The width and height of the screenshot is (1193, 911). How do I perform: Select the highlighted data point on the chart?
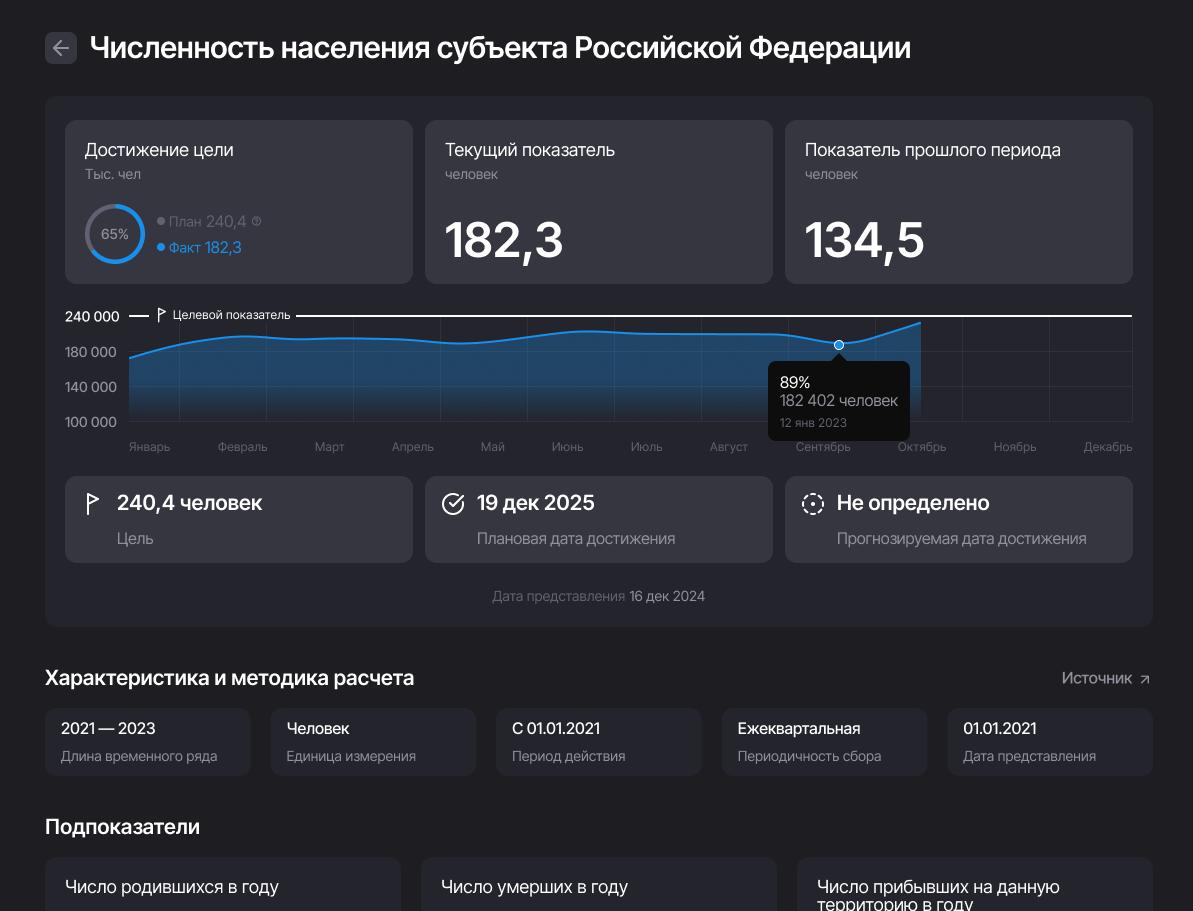[x=839, y=345]
